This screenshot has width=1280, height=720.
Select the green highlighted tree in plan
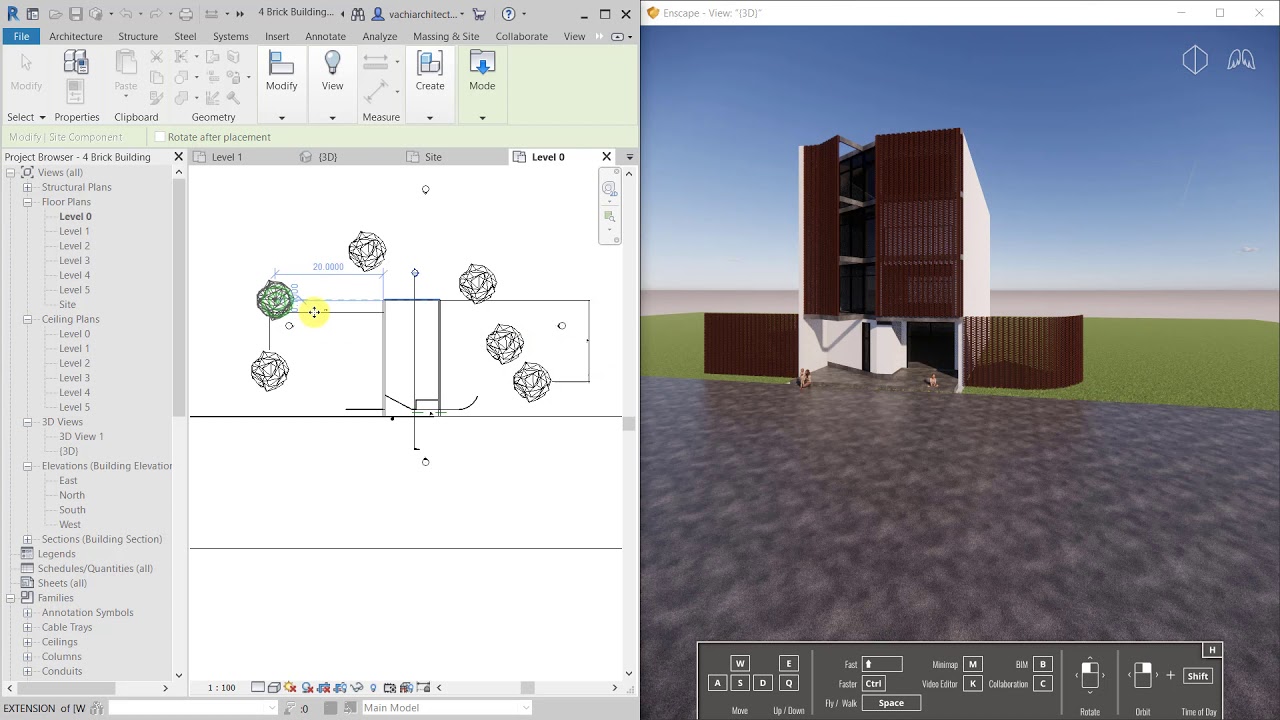(x=274, y=299)
